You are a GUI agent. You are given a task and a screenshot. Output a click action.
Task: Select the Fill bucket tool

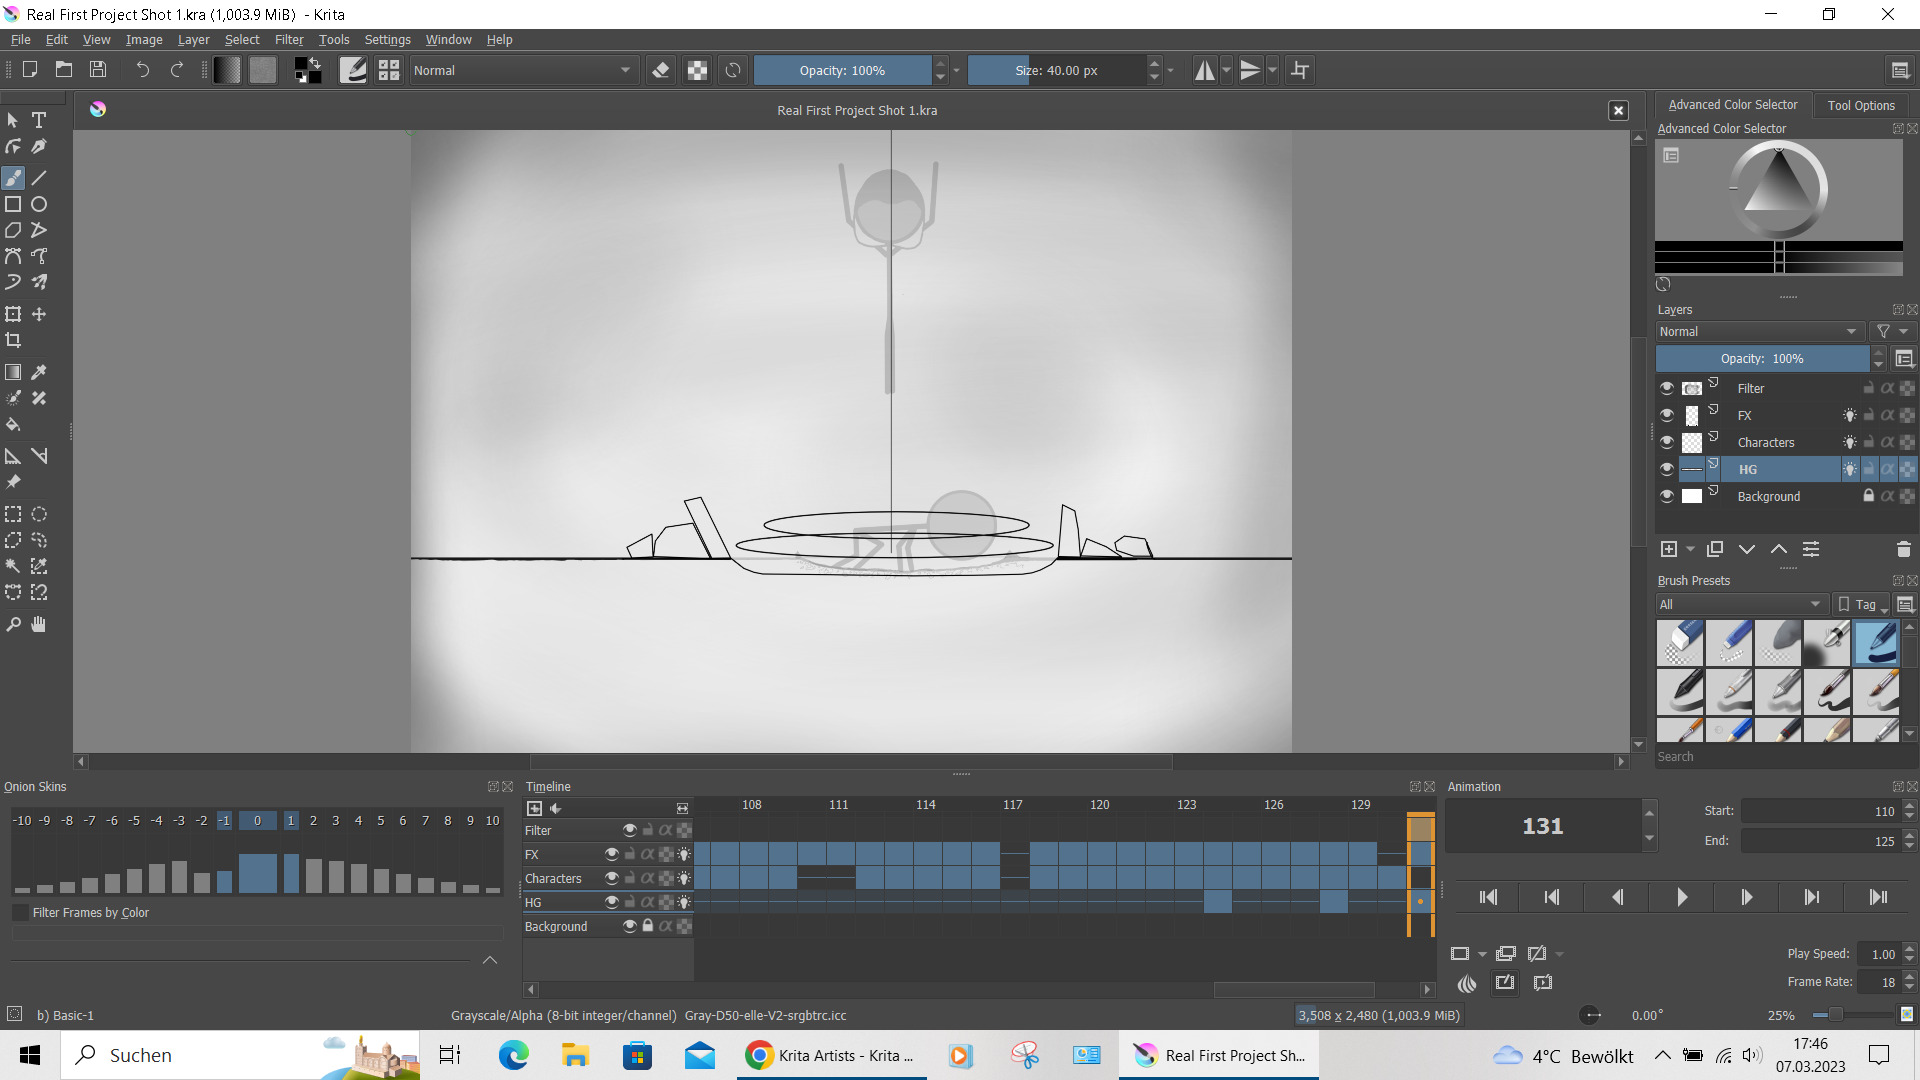13,424
